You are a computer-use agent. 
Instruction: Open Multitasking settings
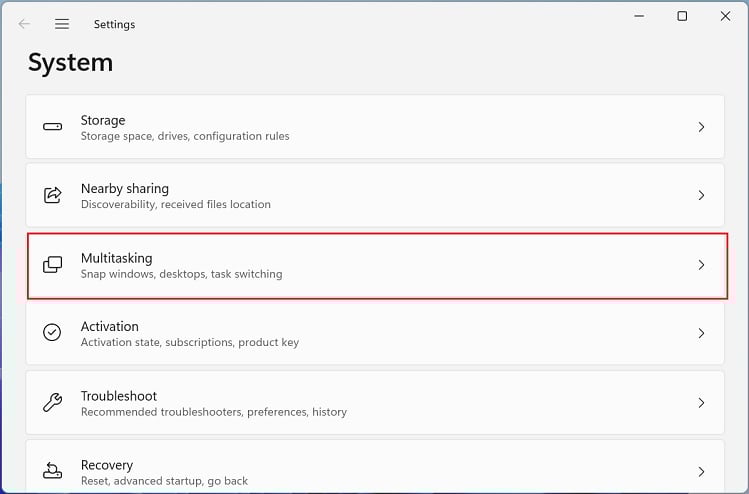coord(117,259)
